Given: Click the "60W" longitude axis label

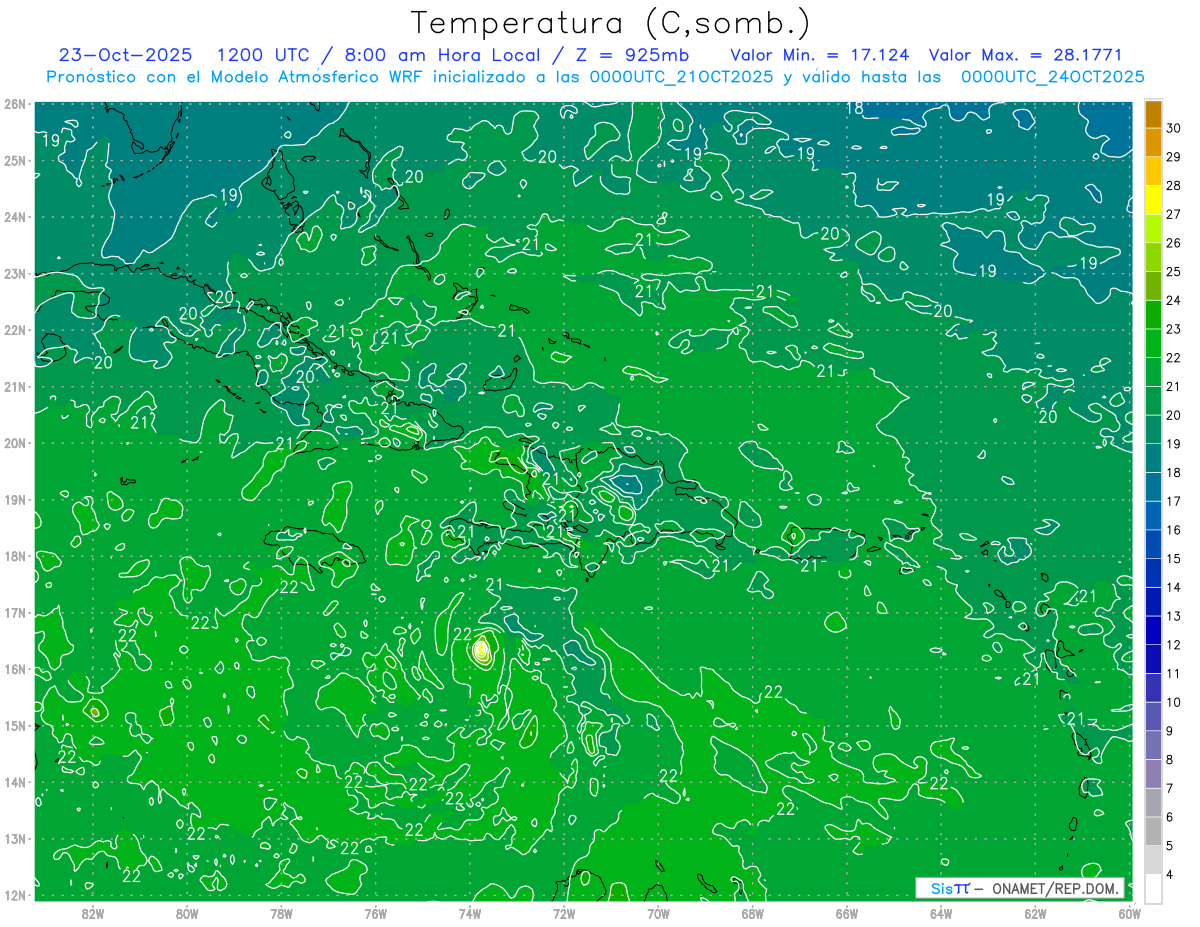Looking at the screenshot, I should pyautogui.click(x=1128, y=913).
